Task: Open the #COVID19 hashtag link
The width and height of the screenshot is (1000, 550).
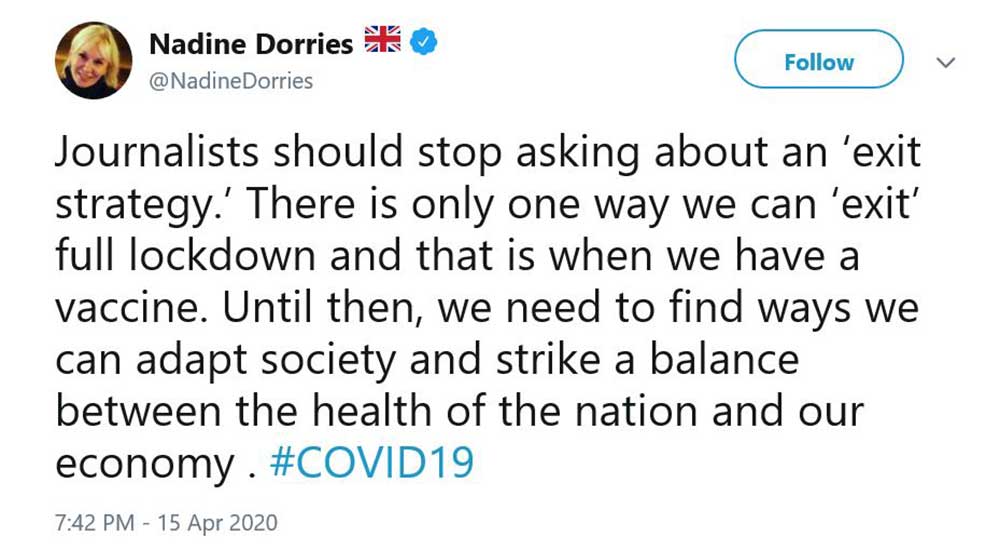Action: click(370, 464)
